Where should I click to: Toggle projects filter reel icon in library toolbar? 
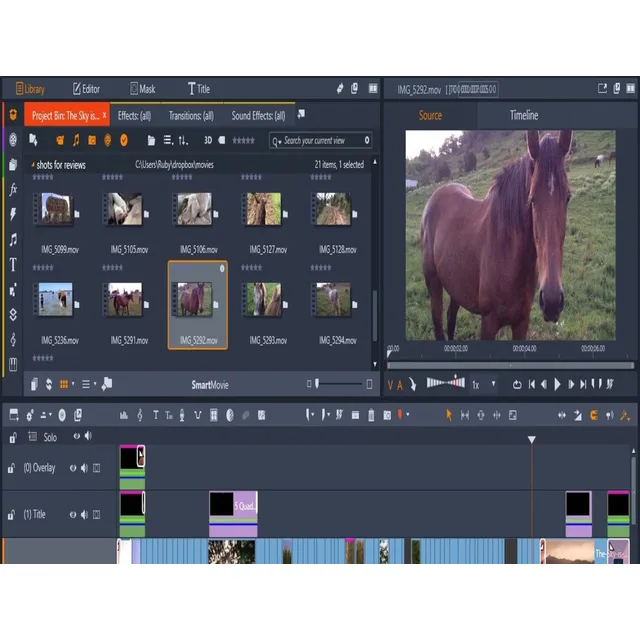click(x=108, y=140)
